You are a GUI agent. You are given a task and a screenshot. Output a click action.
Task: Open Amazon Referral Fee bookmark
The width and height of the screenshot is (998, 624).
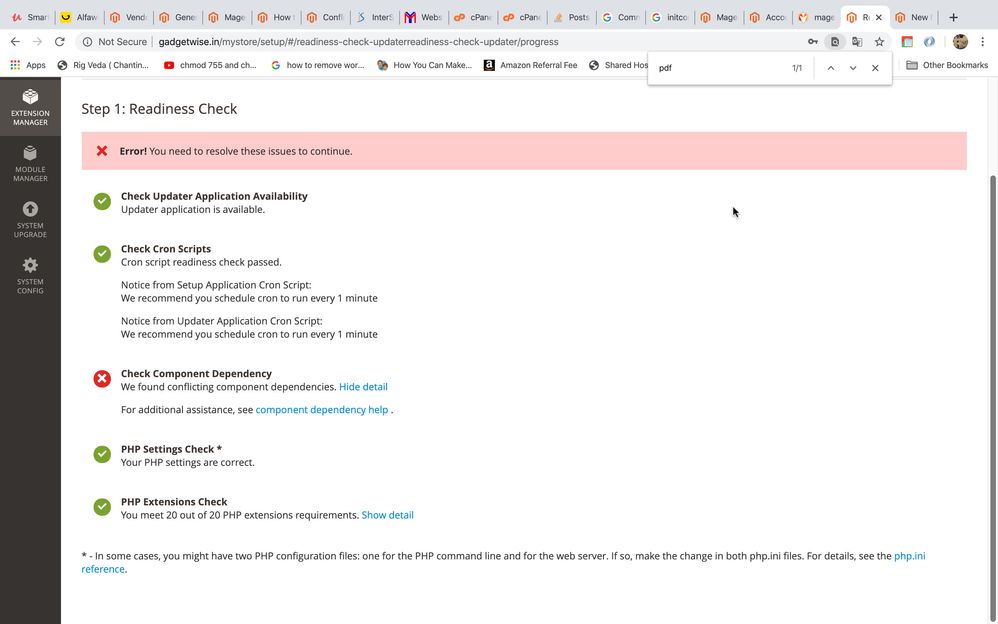[x=530, y=65]
